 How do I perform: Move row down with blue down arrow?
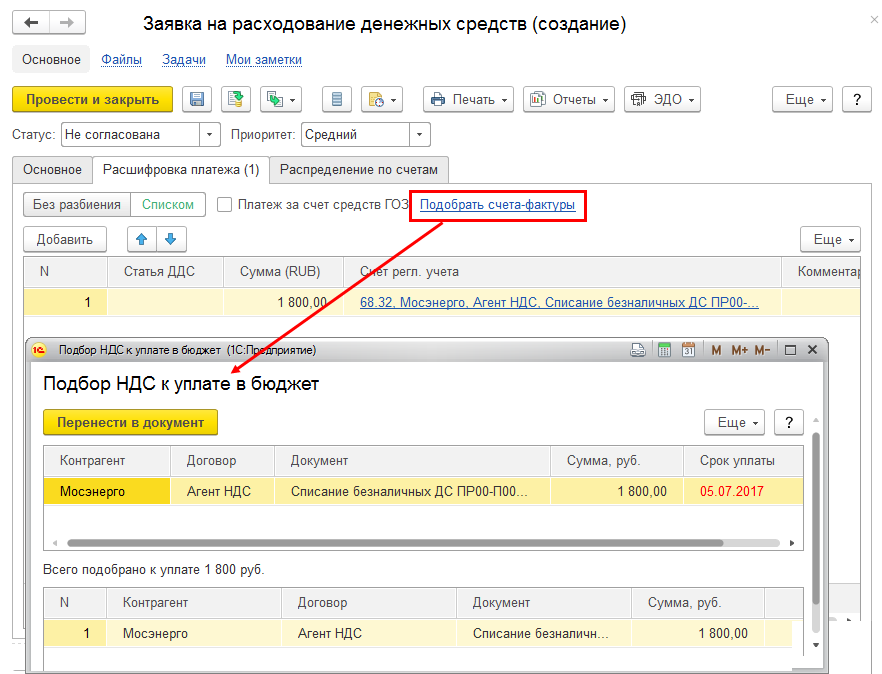171,240
